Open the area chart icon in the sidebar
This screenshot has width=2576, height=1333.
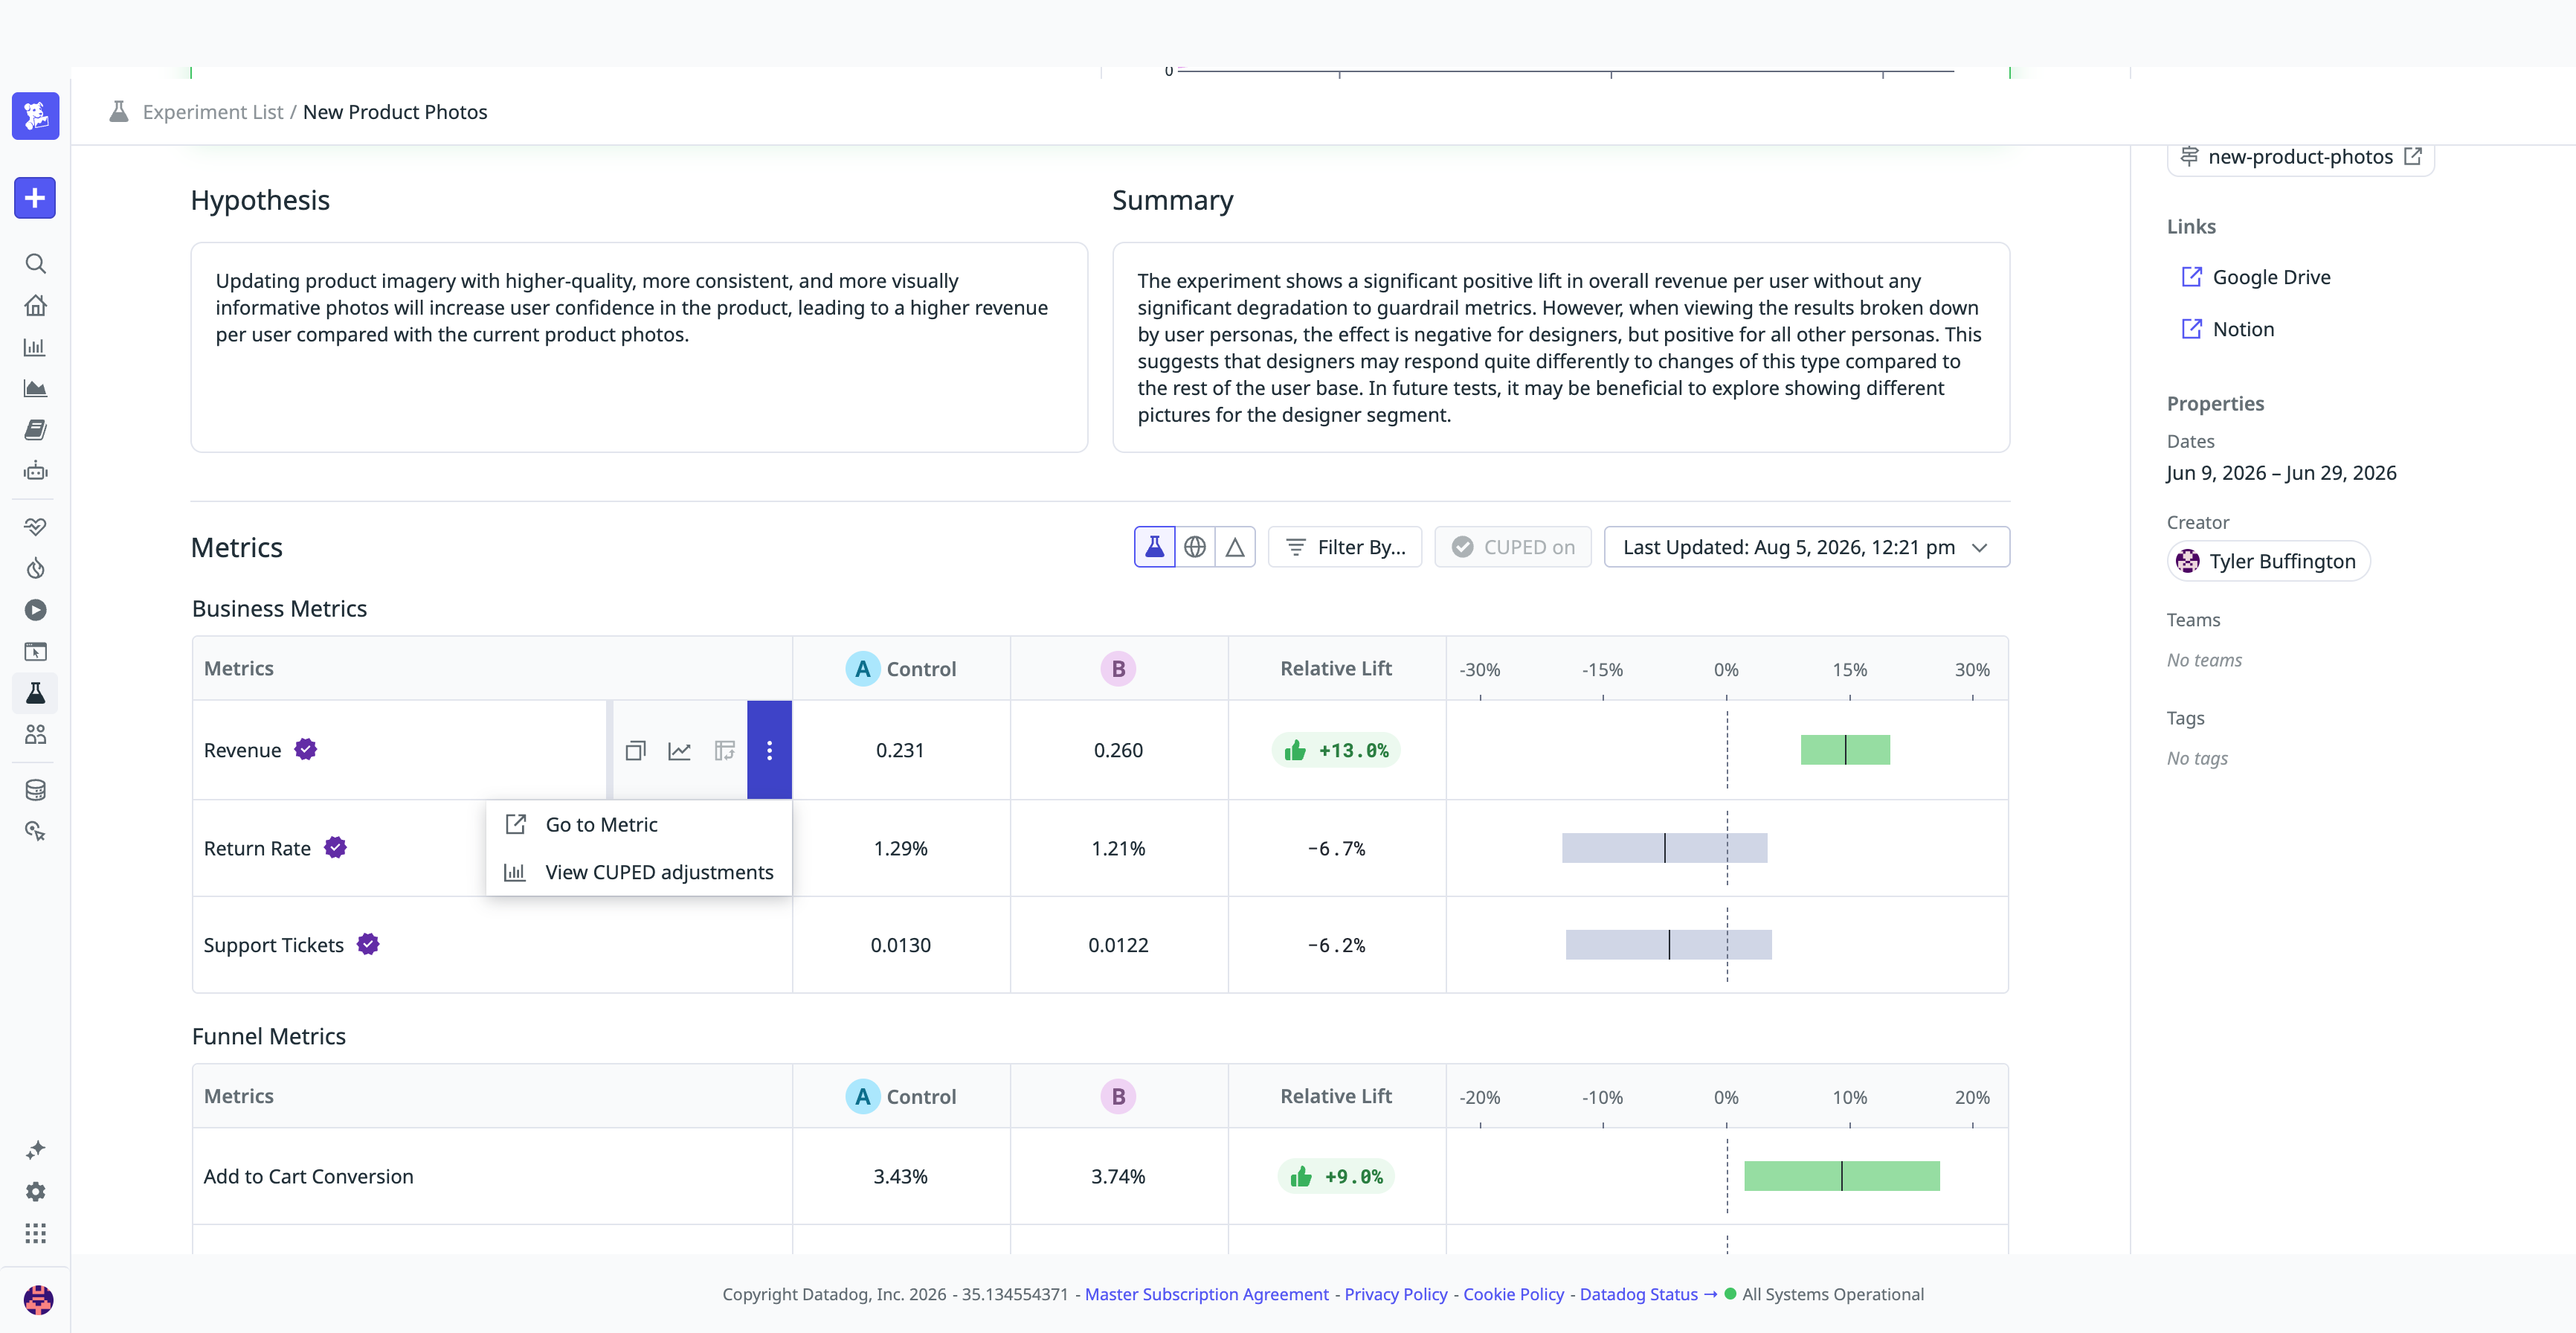[x=35, y=388]
